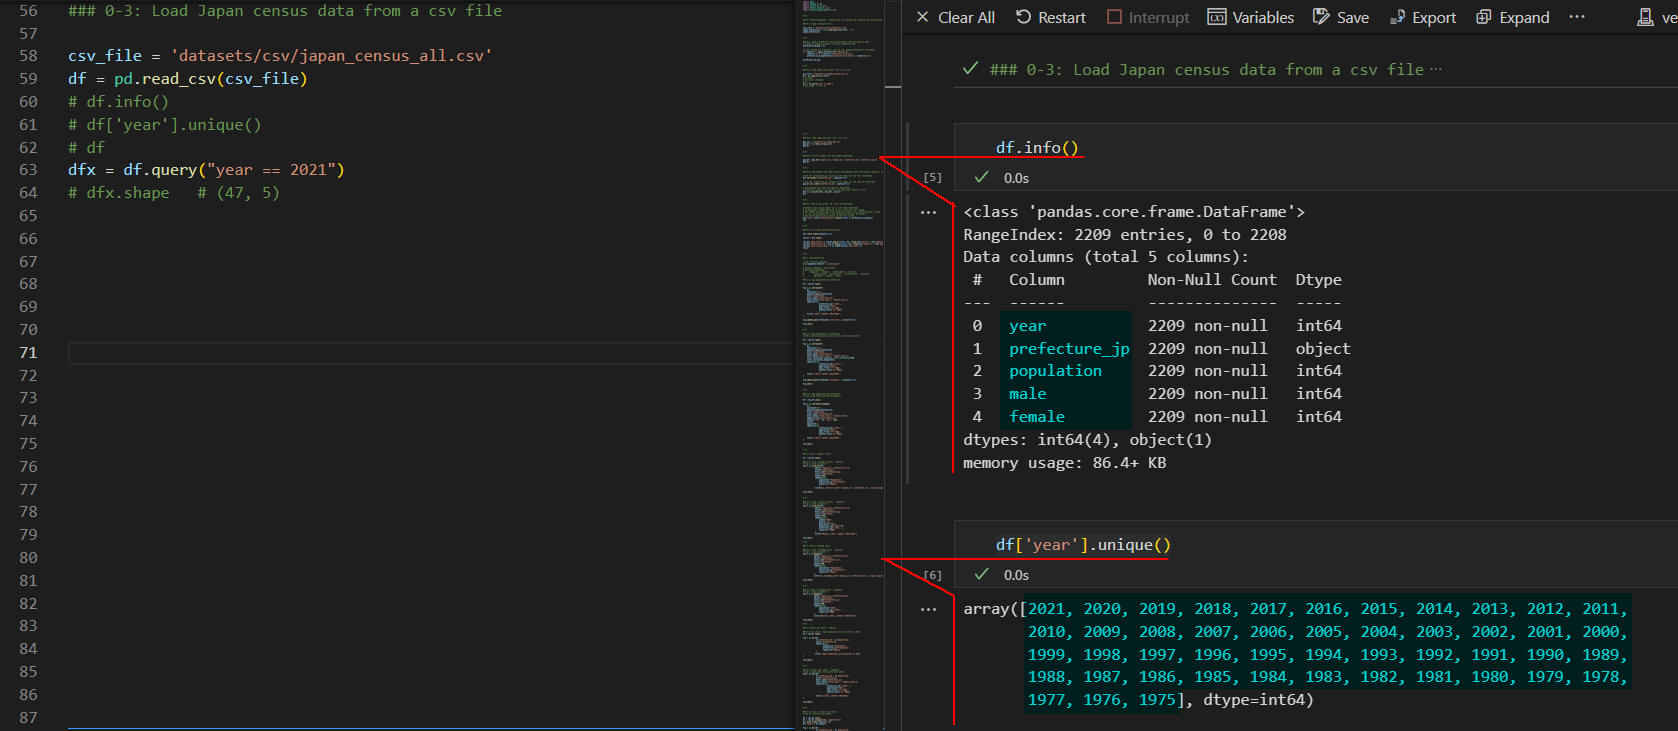Image resolution: width=1678 pixels, height=731 pixels.
Task: Place cursor on empty line 71
Action: click(x=430, y=353)
